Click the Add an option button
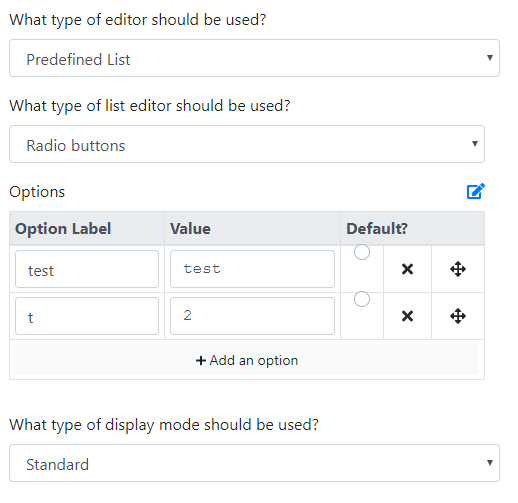This screenshot has width=518, height=503. [247, 360]
